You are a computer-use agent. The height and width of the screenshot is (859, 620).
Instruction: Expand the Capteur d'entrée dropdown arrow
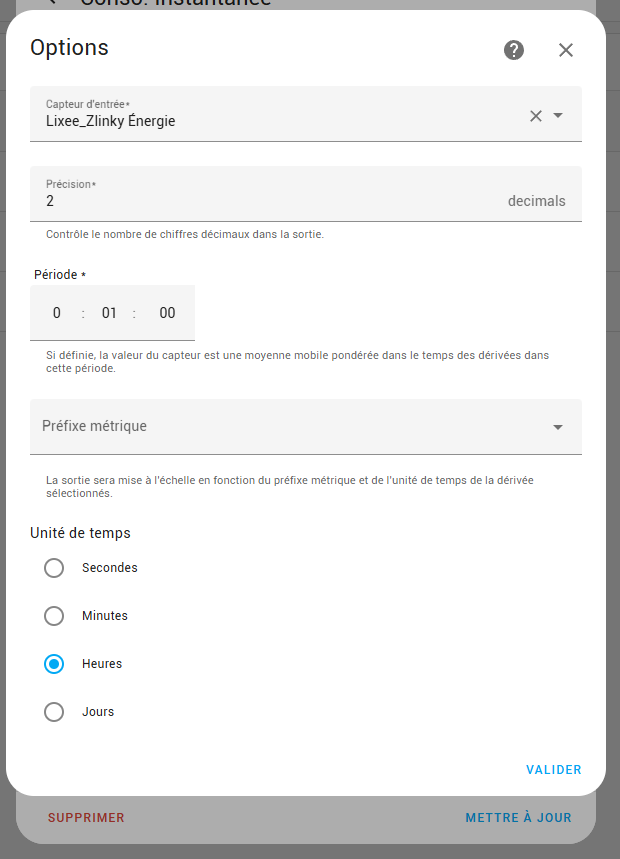[x=558, y=116]
